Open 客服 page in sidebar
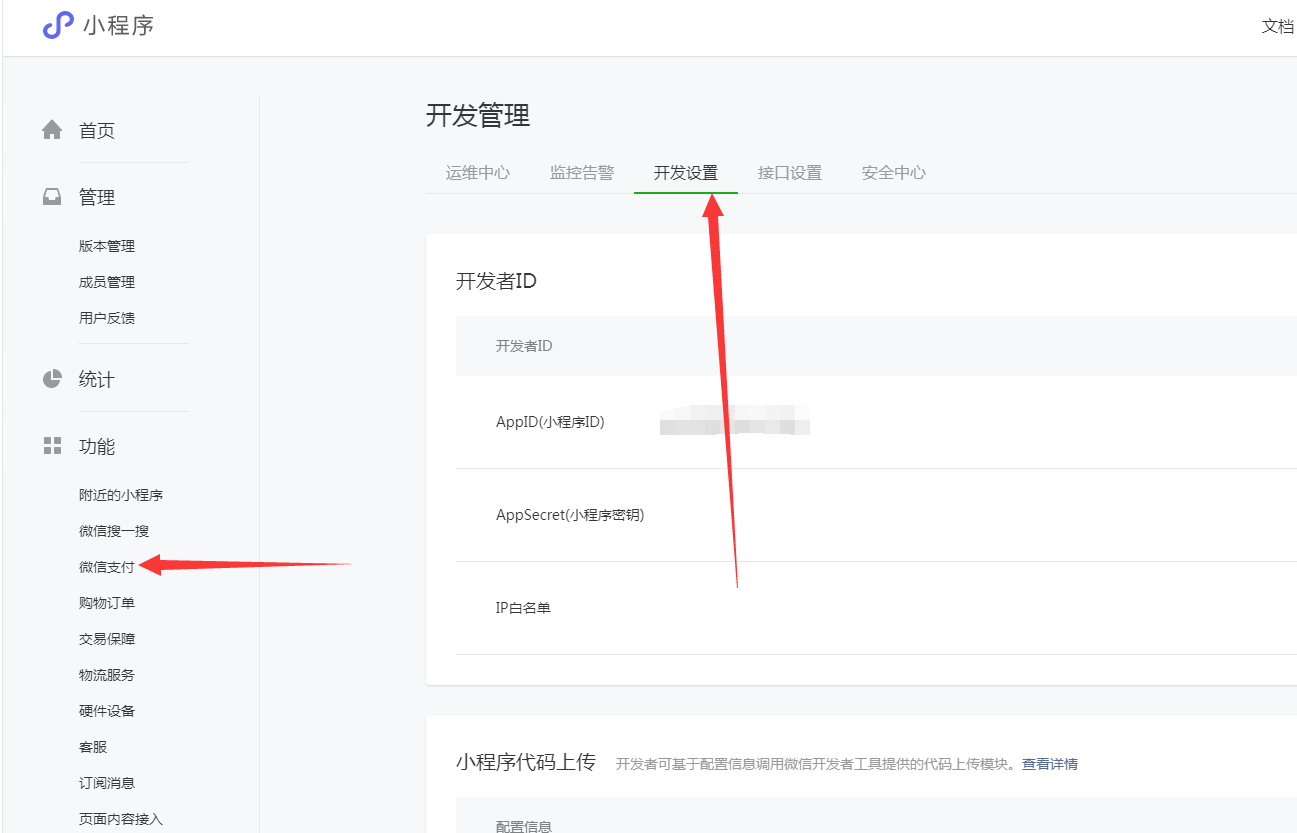 [93, 747]
